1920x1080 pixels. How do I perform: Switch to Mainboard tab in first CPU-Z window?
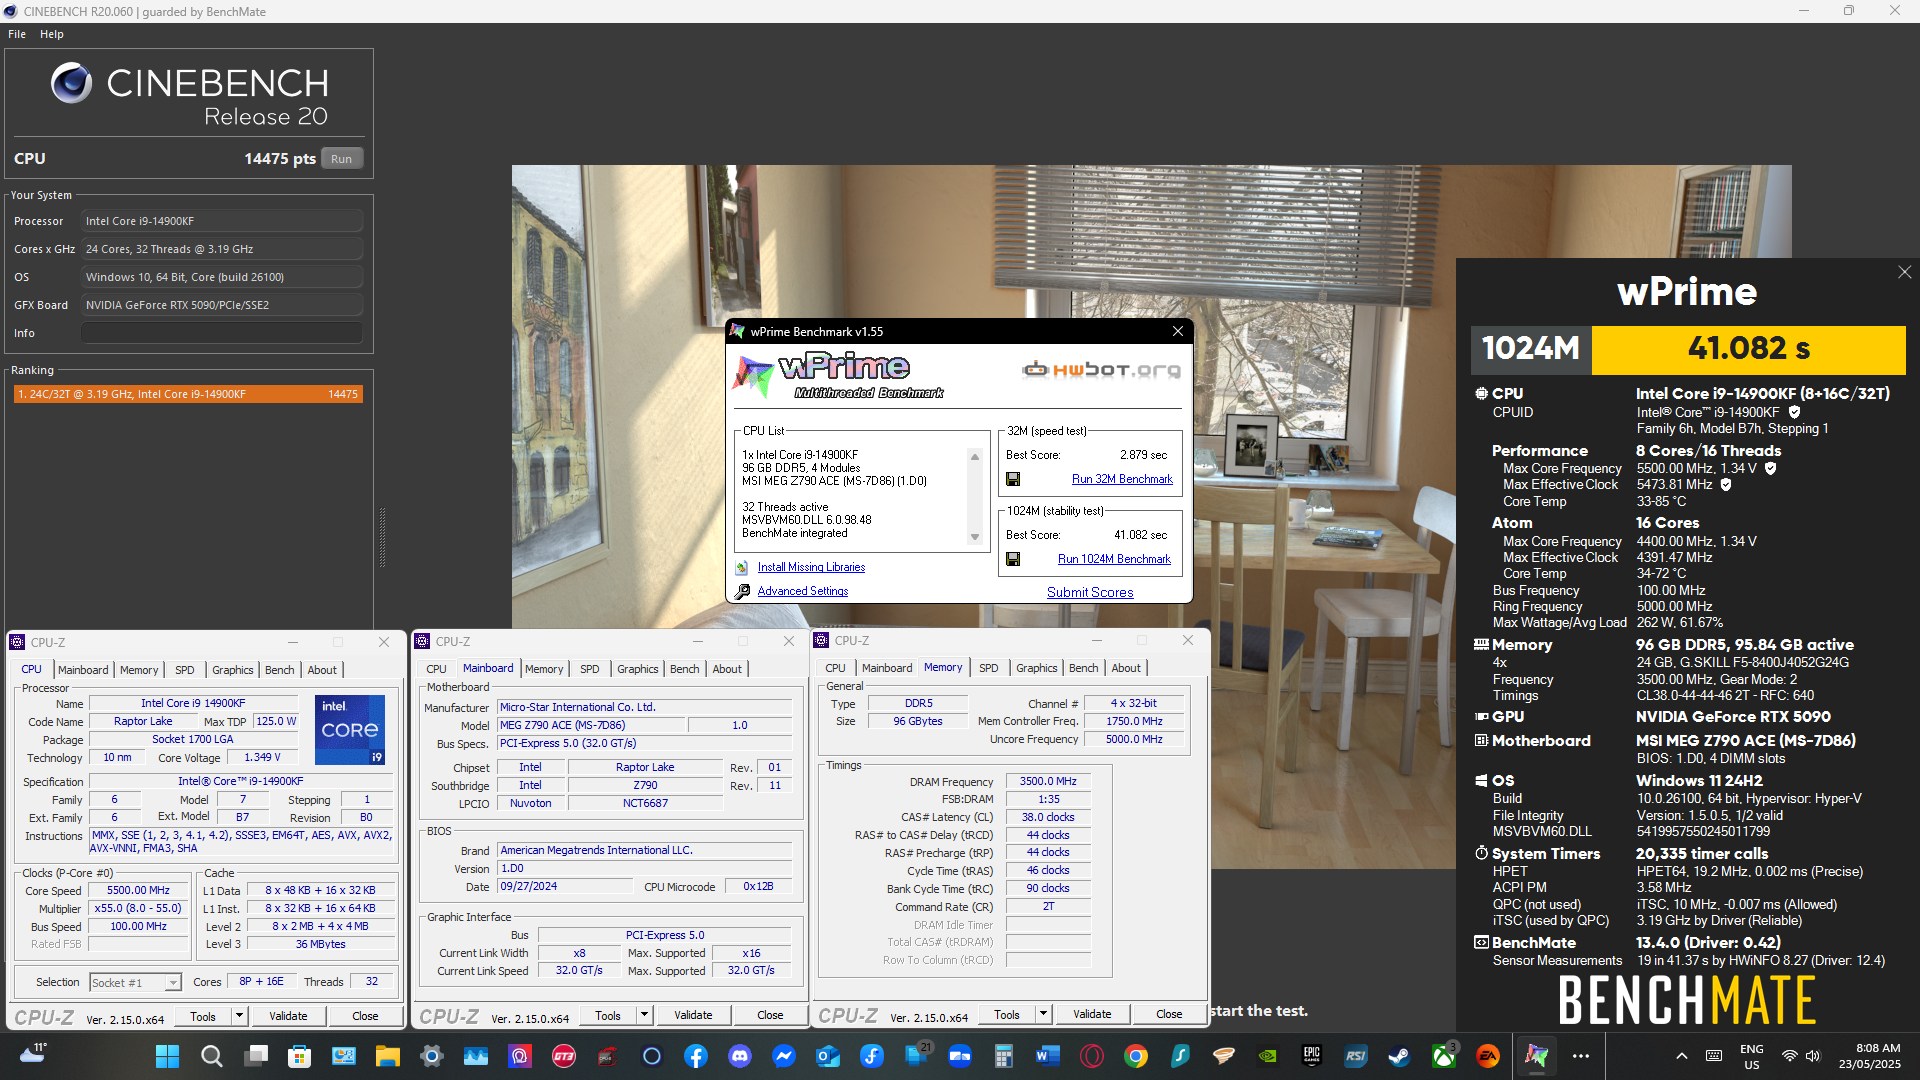click(x=83, y=670)
